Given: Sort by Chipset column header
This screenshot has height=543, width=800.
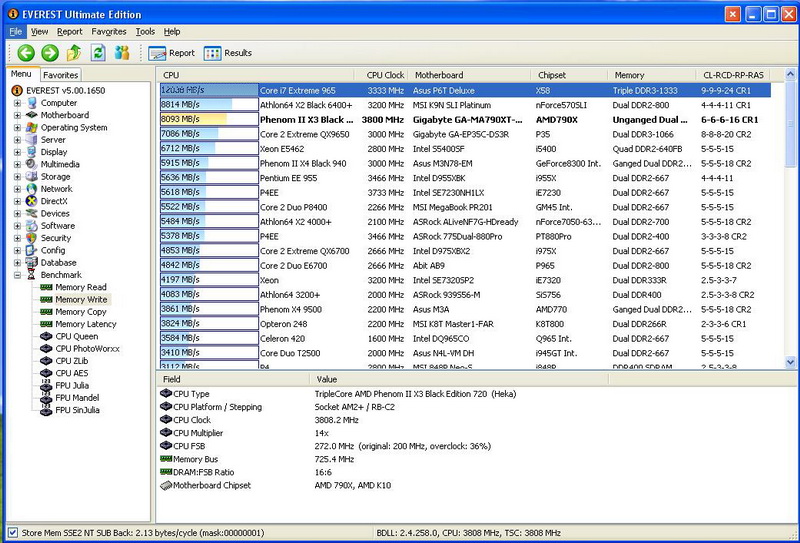Looking at the screenshot, I should tap(569, 75).
